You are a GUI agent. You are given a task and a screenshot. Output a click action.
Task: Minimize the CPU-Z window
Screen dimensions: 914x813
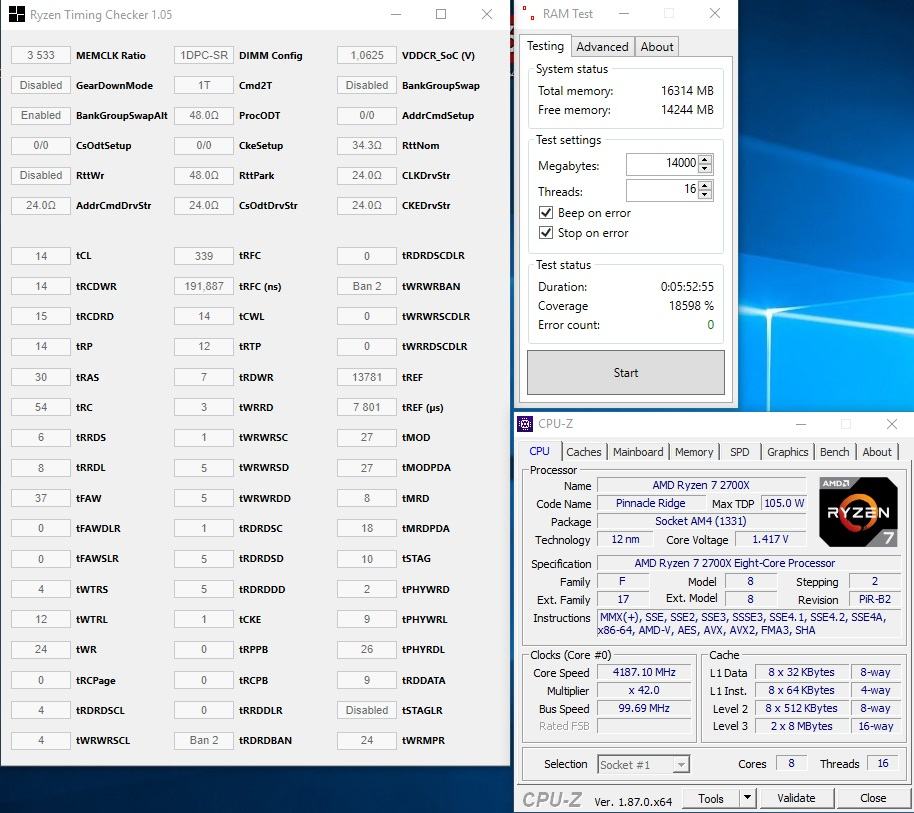pyautogui.click(x=801, y=424)
